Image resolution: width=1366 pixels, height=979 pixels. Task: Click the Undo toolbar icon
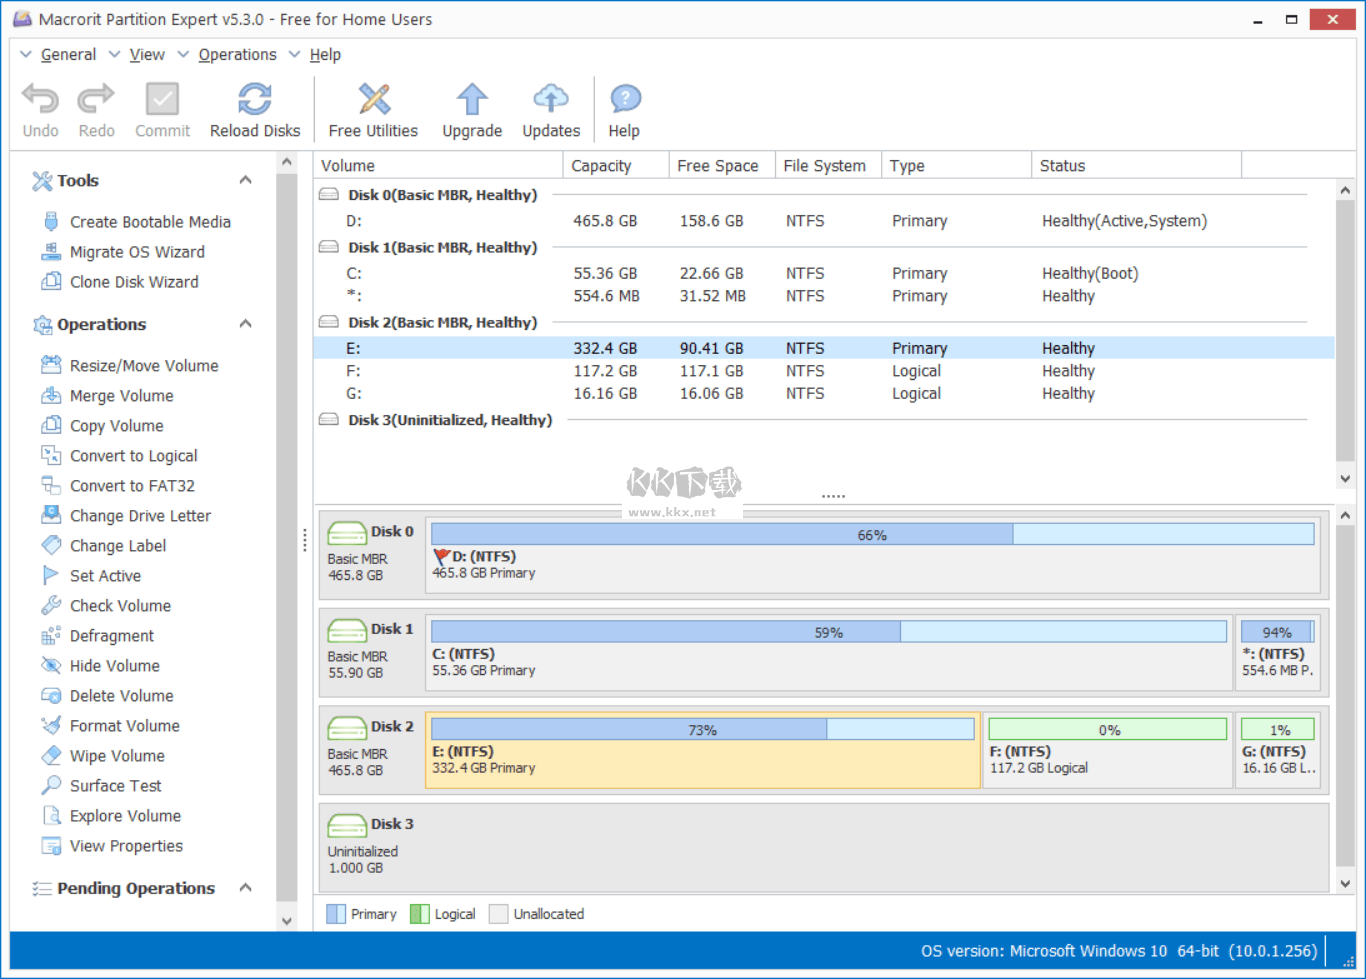pyautogui.click(x=40, y=99)
